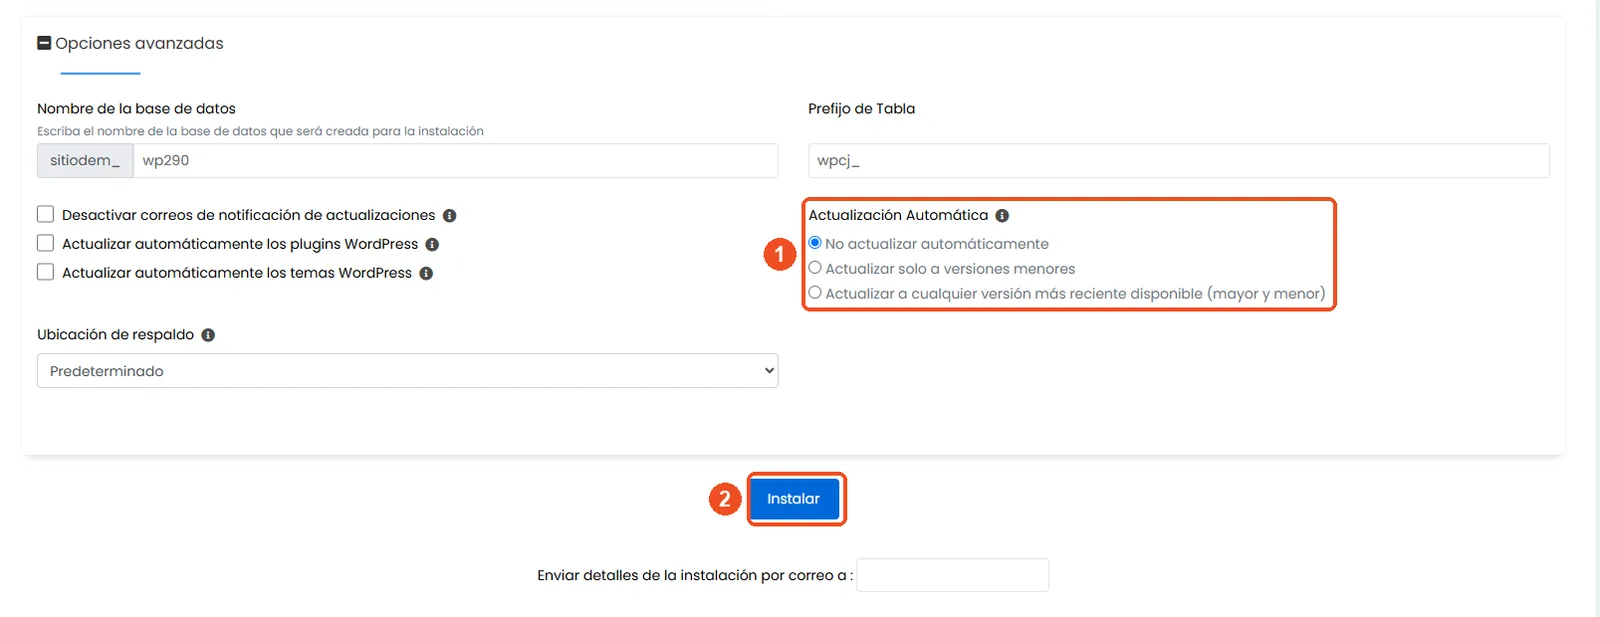Collapse the Opciones avanzadas section icon

pos(44,43)
